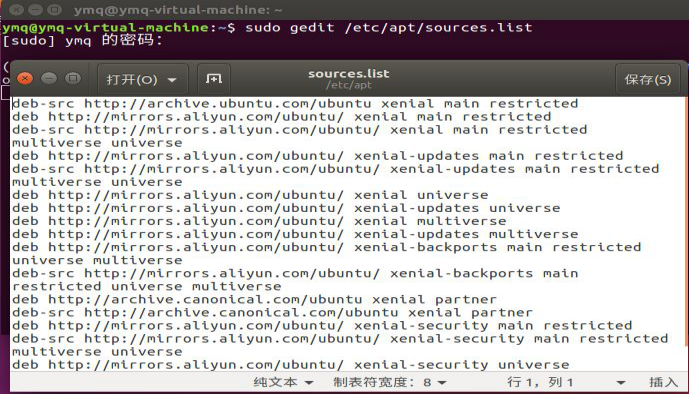Click the terminal title ymq@ymq-virtual-machine: ~
Screen dimensions: 689x394
(178, 10)
